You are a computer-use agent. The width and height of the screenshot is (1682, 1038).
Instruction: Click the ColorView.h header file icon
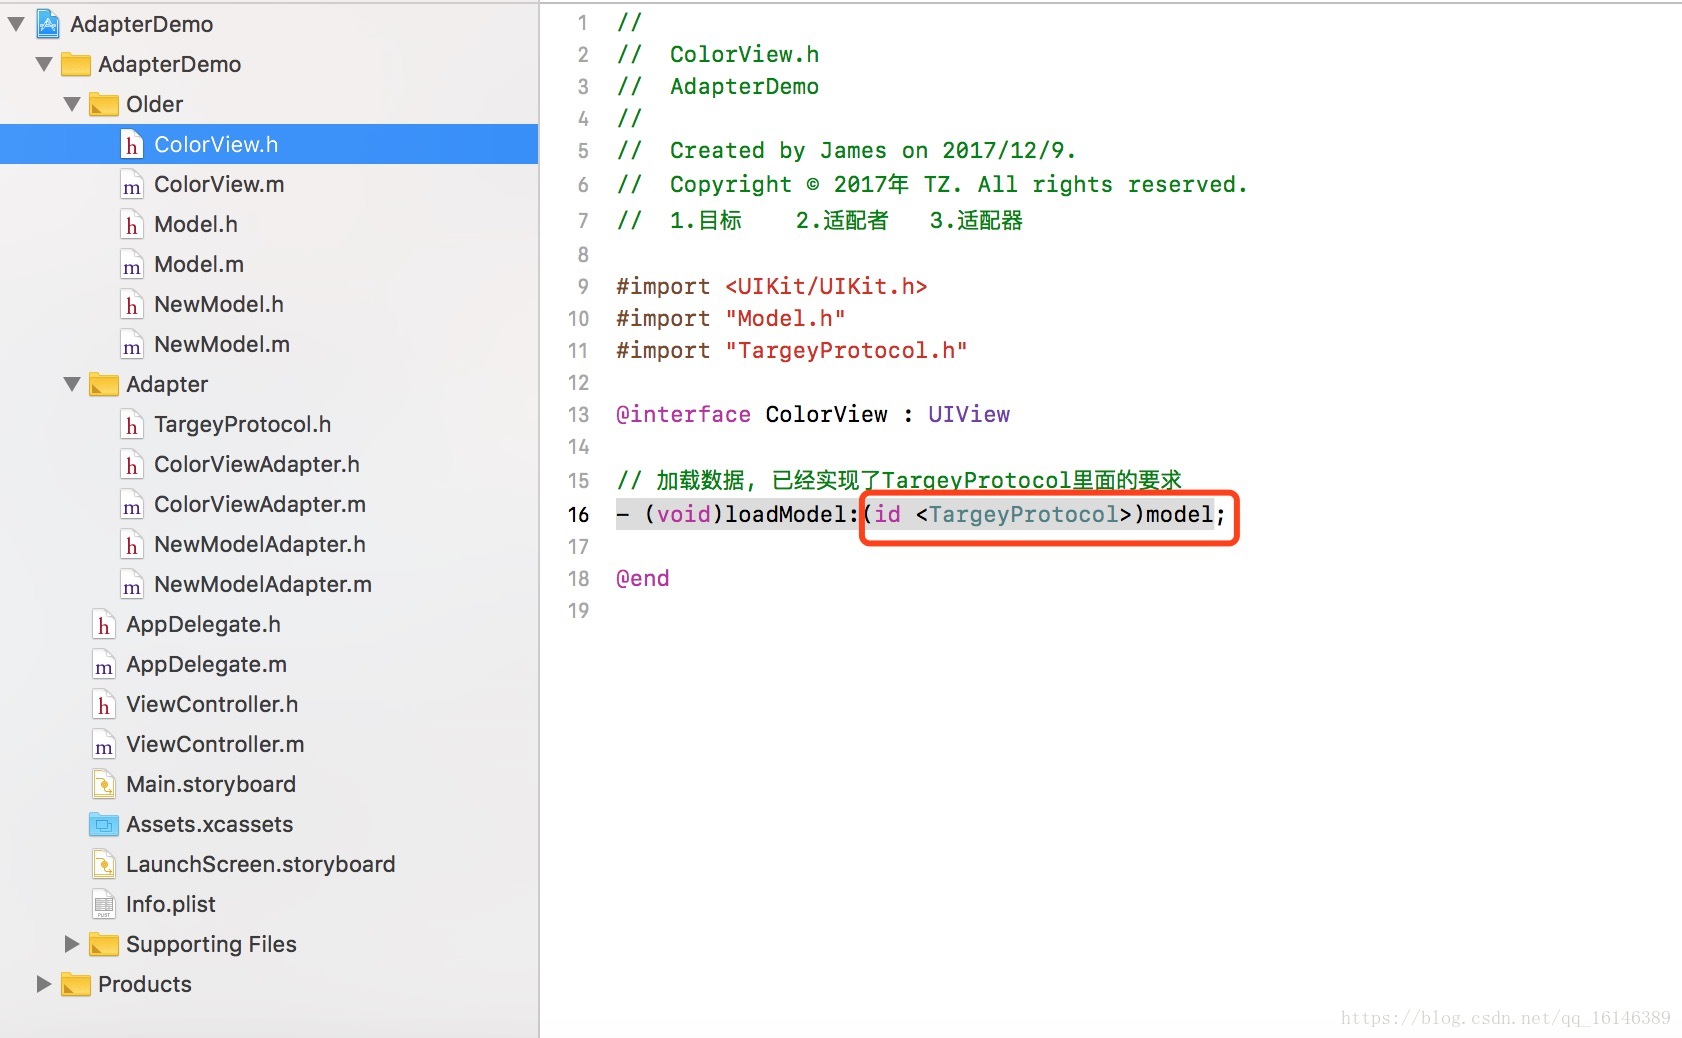132,145
